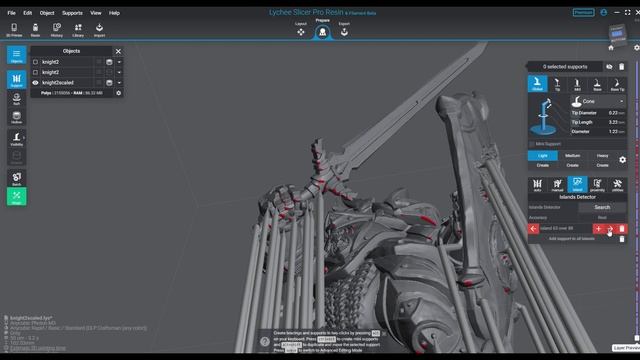Screen dimensions: 640x360
Task: Open the Supports menu
Action: point(72,13)
